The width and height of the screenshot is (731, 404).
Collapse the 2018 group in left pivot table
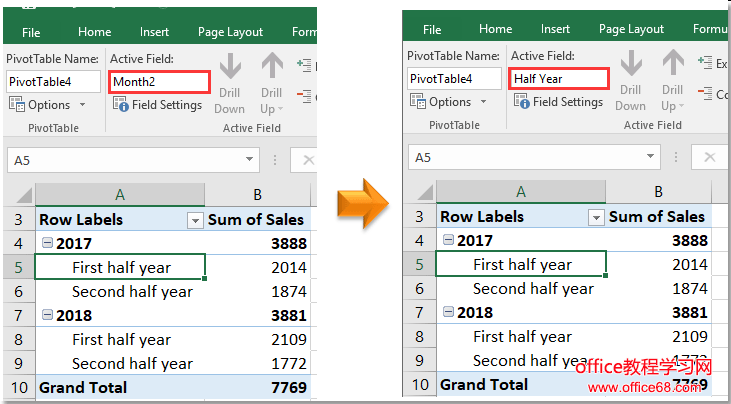46,316
